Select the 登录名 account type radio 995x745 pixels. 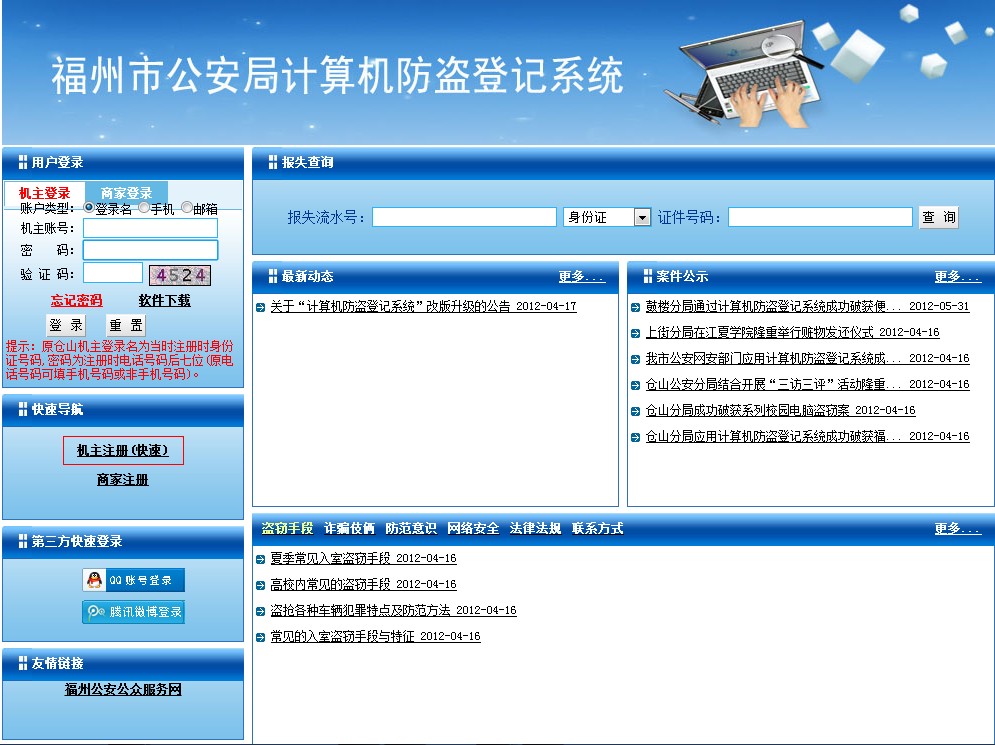click(x=89, y=208)
